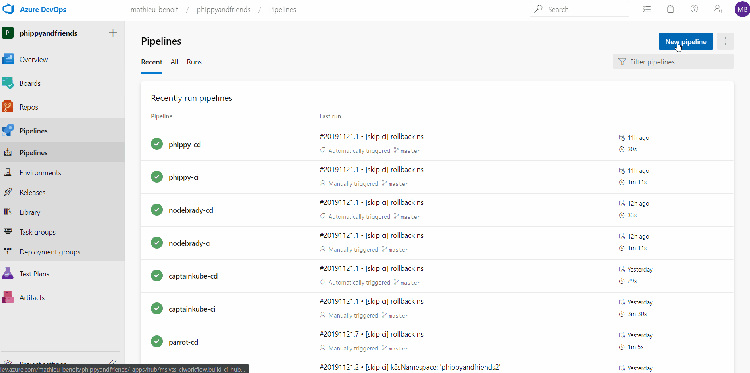This screenshot has width=750, height=373.
Task: Focus the Search field in the header
Action: pos(580,9)
